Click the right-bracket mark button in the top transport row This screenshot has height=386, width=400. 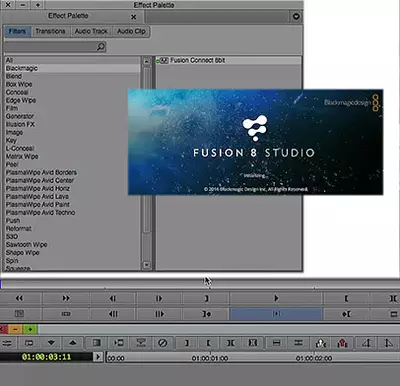pos(206,298)
